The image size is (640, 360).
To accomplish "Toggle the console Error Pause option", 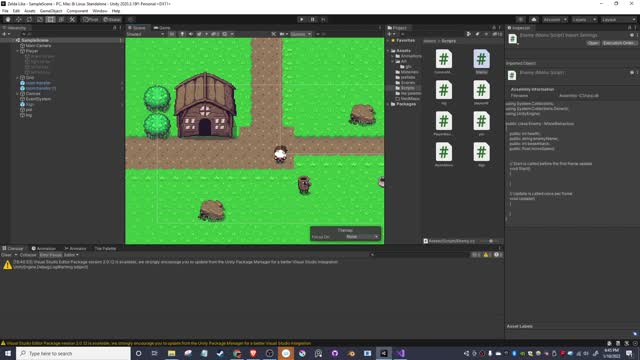I will pos(51,255).
